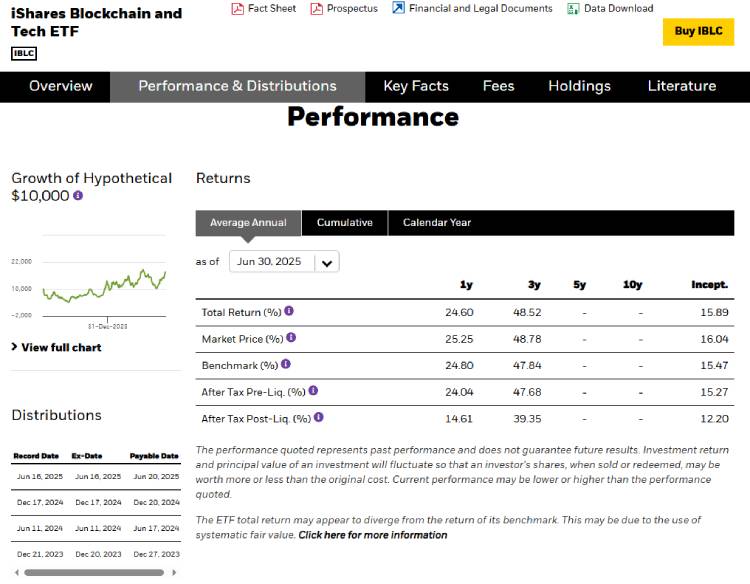750x584 pixels.
Task: Click info icon next to Market Price (%)
Action: pos(291,338)
